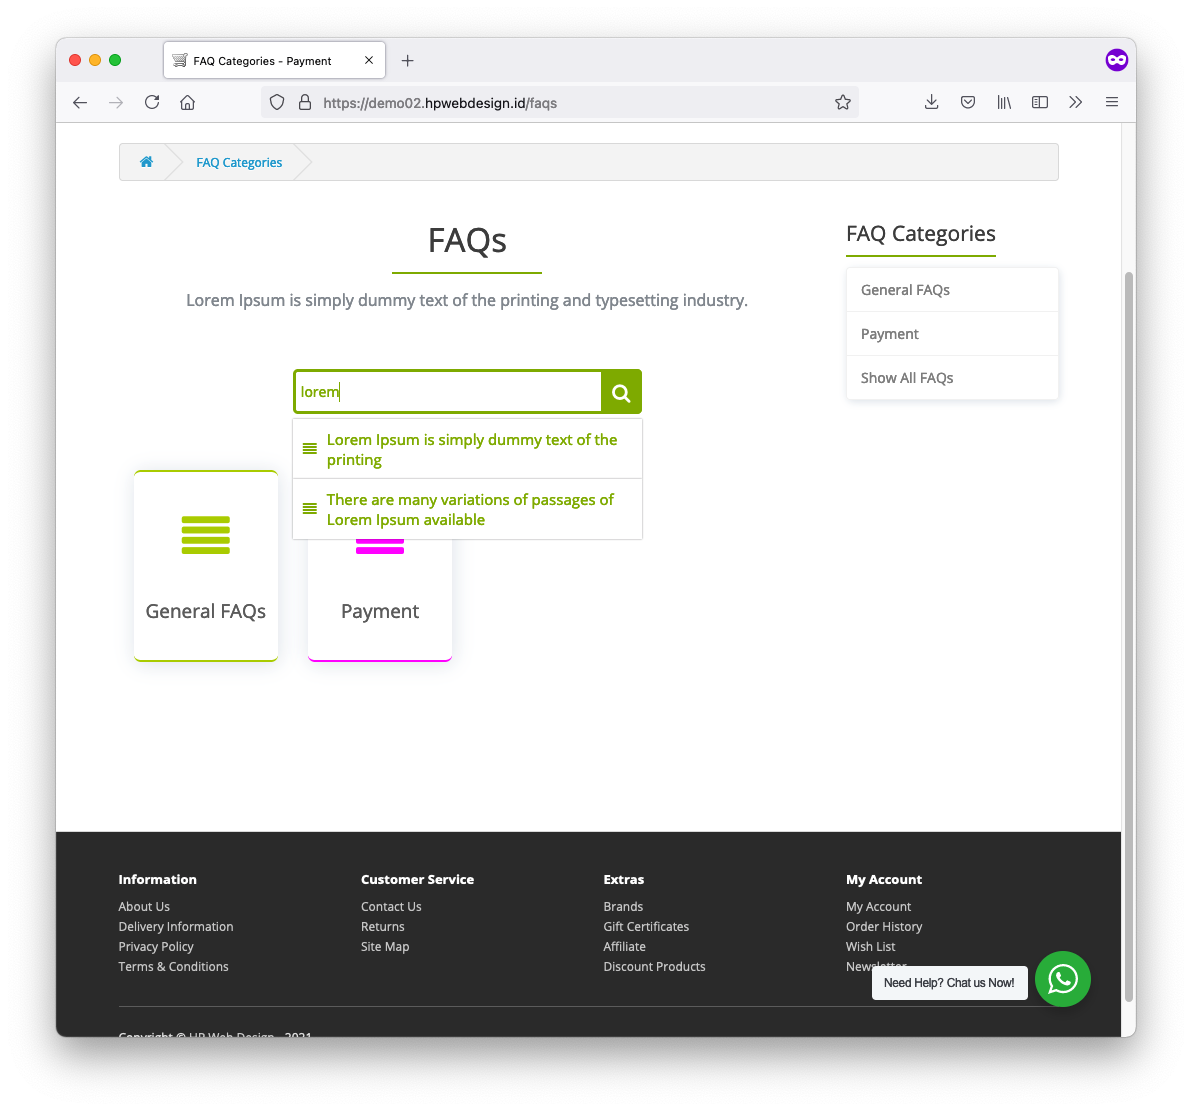Open the Gift Certificates footer link
The height and width of the screenshot is (1111, 1192).
point(646,926)
